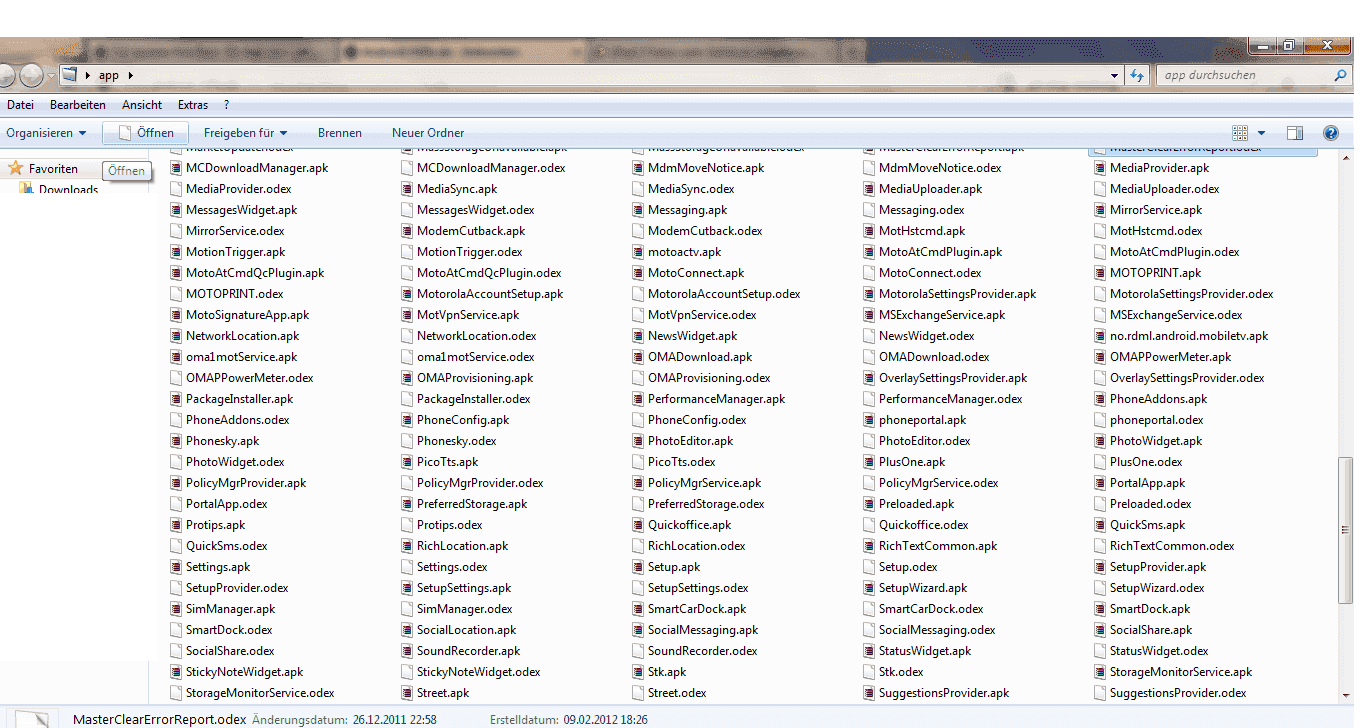The width and height of the screenshot is (1366, 728).
Task: Click the icon of Quickoffice.apk
Action: [638, 525]
